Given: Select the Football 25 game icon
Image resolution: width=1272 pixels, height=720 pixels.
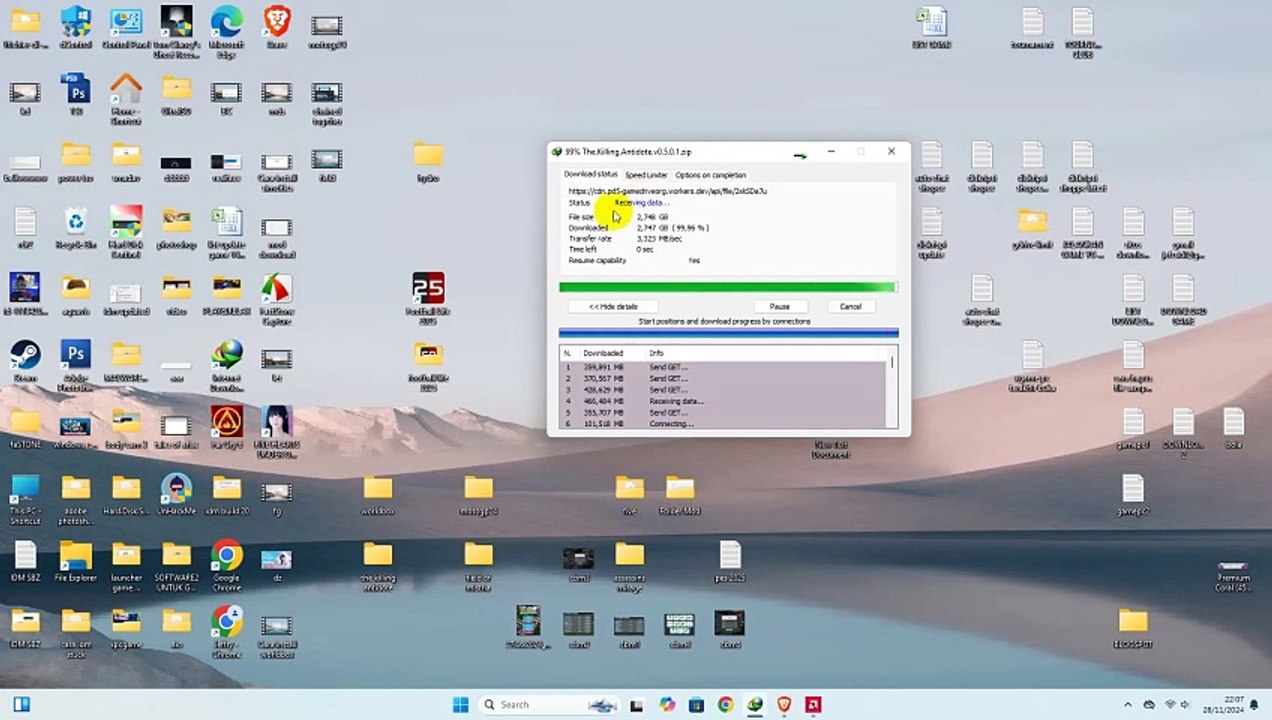Looking at the screenshot, I should point(428,298).
